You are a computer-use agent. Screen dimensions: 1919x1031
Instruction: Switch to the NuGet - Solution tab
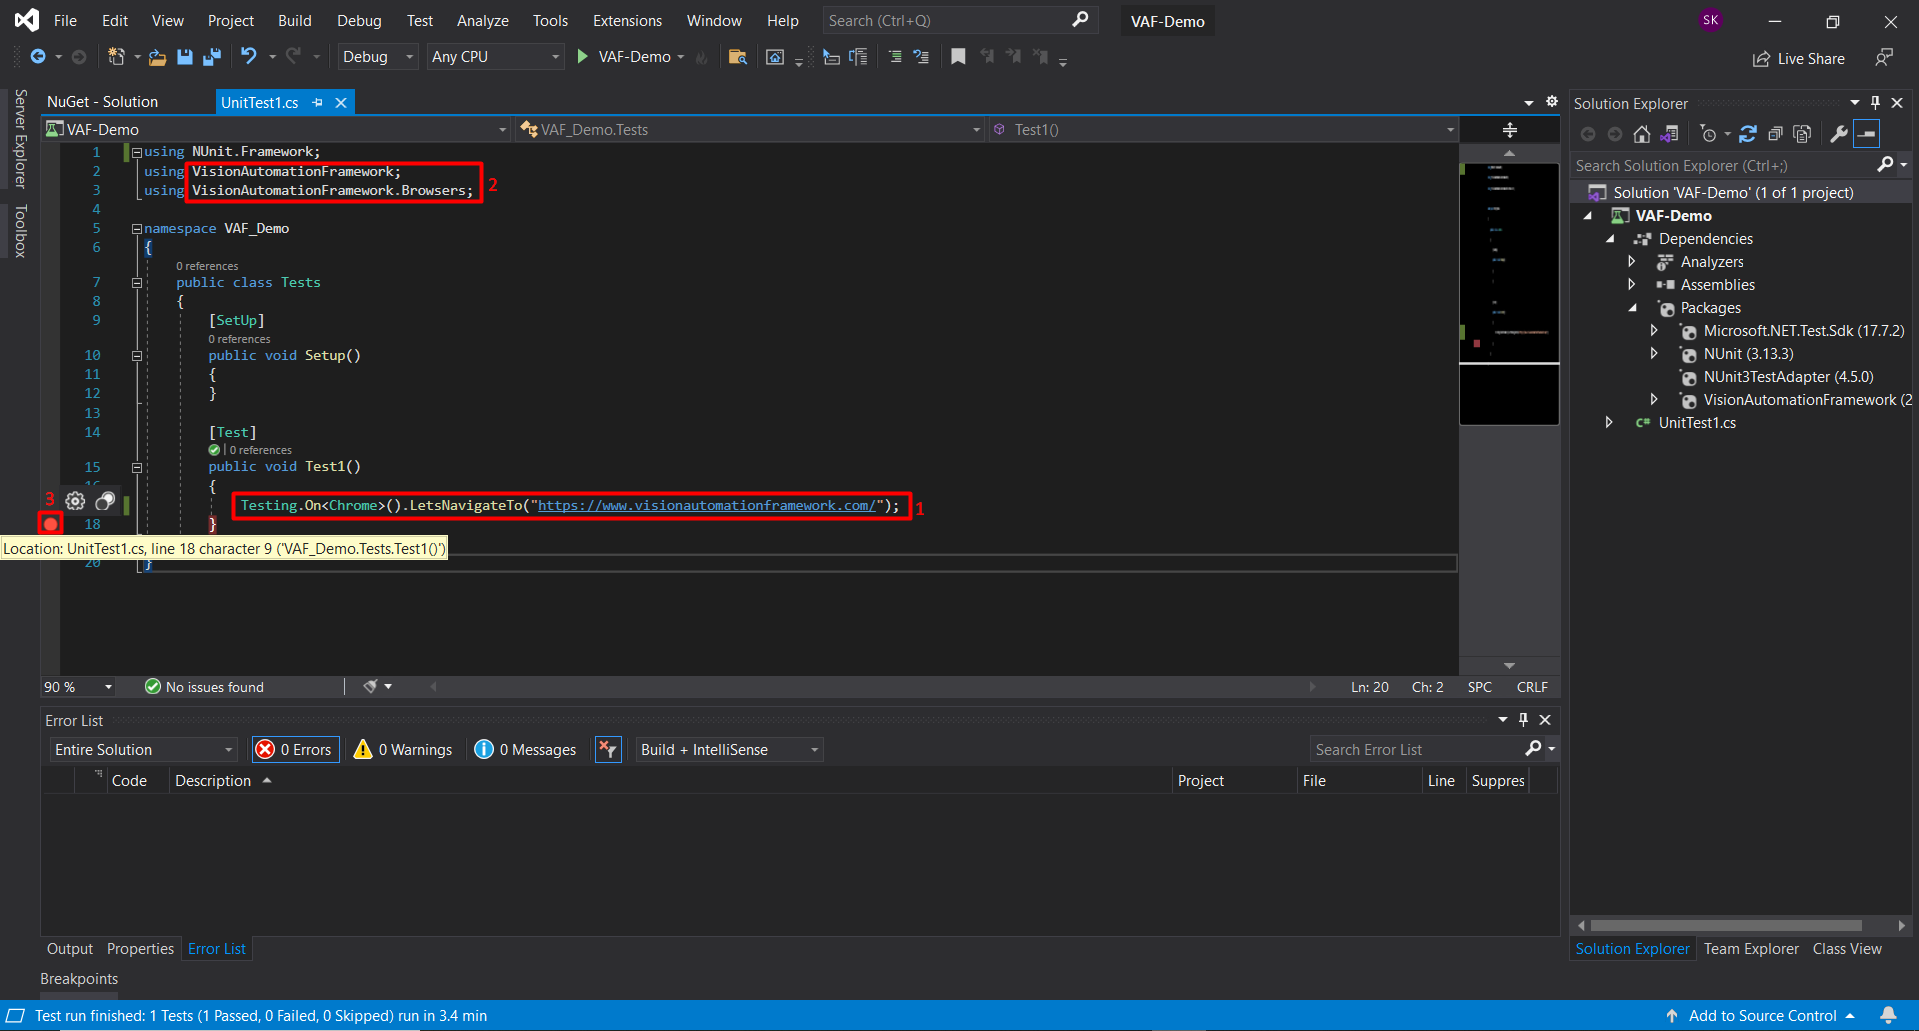point(102,102)
